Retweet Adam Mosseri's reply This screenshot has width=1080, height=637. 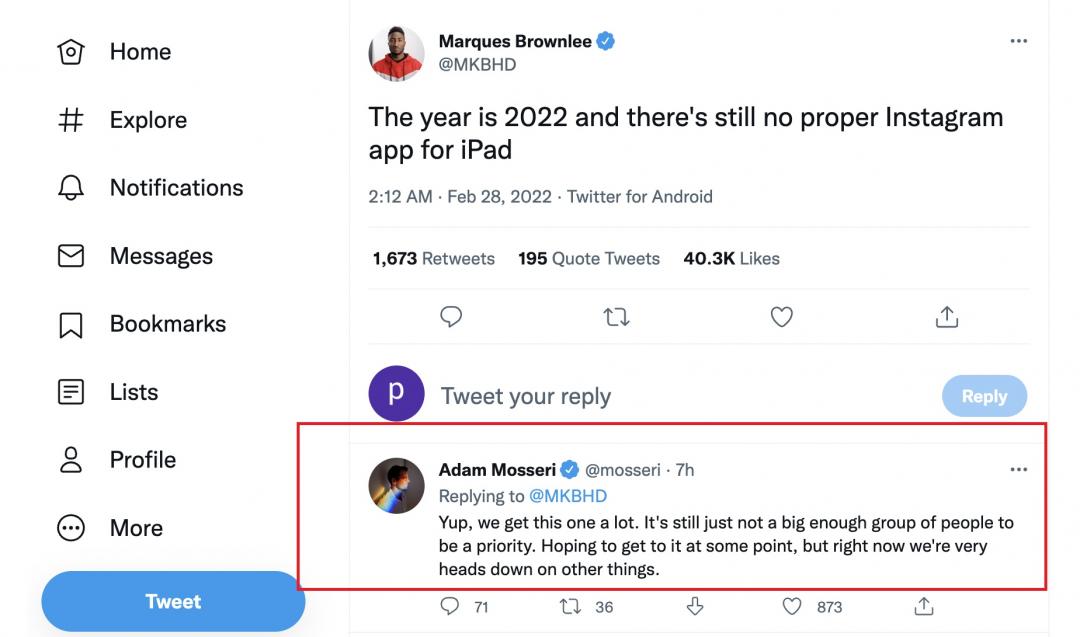(571, 606)
